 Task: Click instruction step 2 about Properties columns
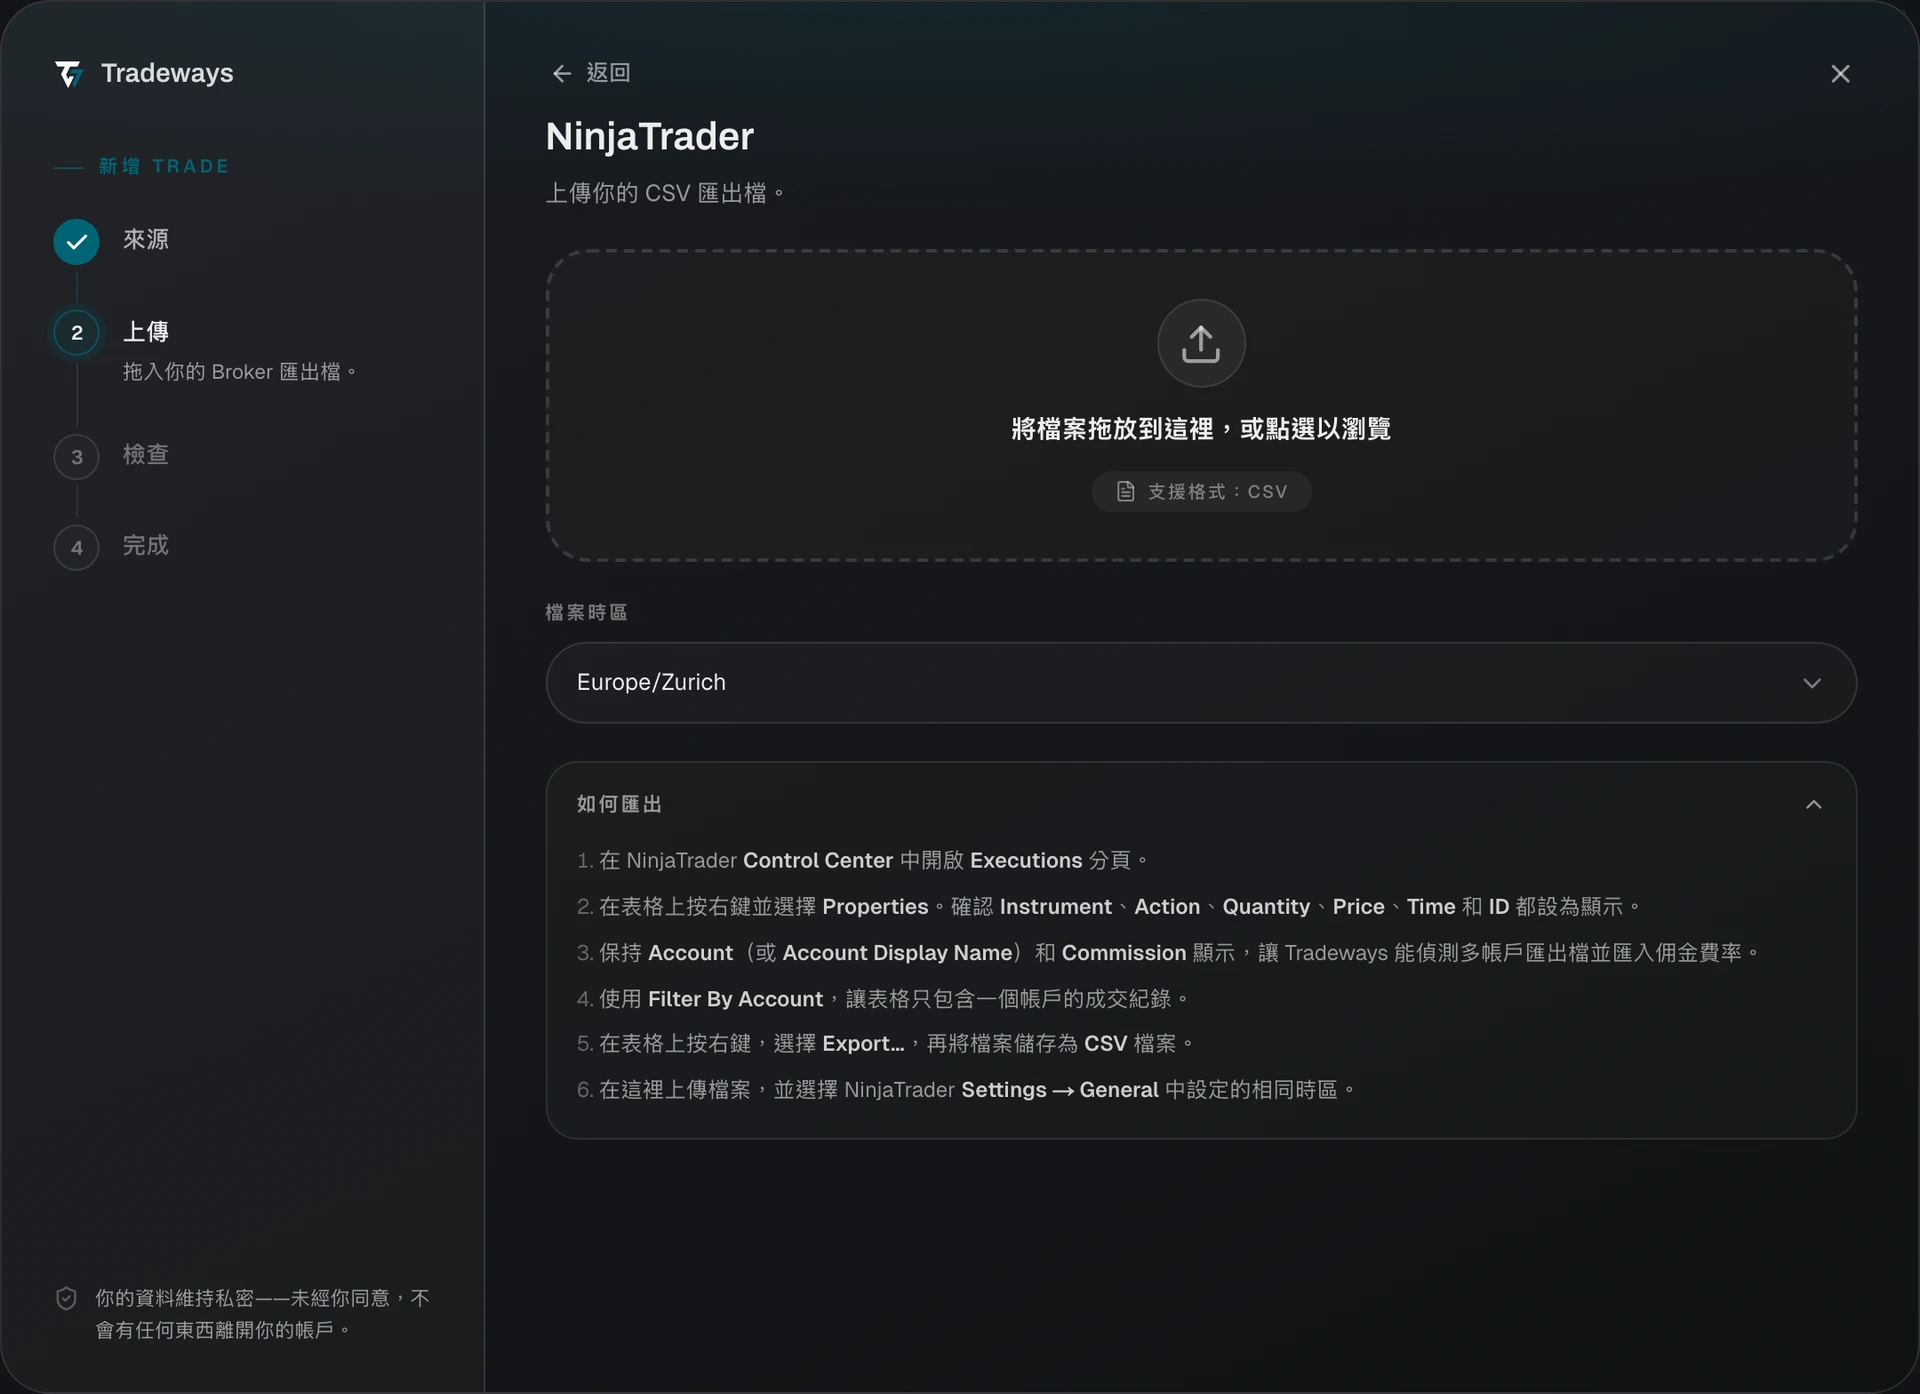coord(1108,907)
